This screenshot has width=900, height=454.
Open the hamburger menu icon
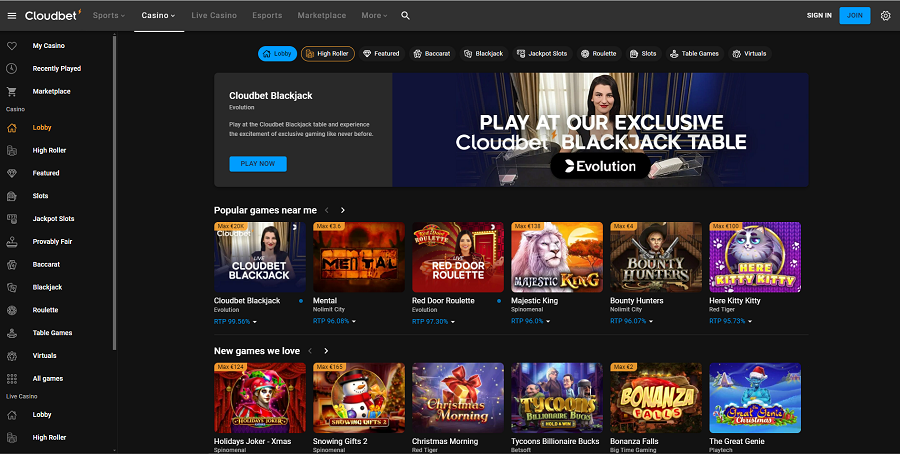(x=11, y=15)
